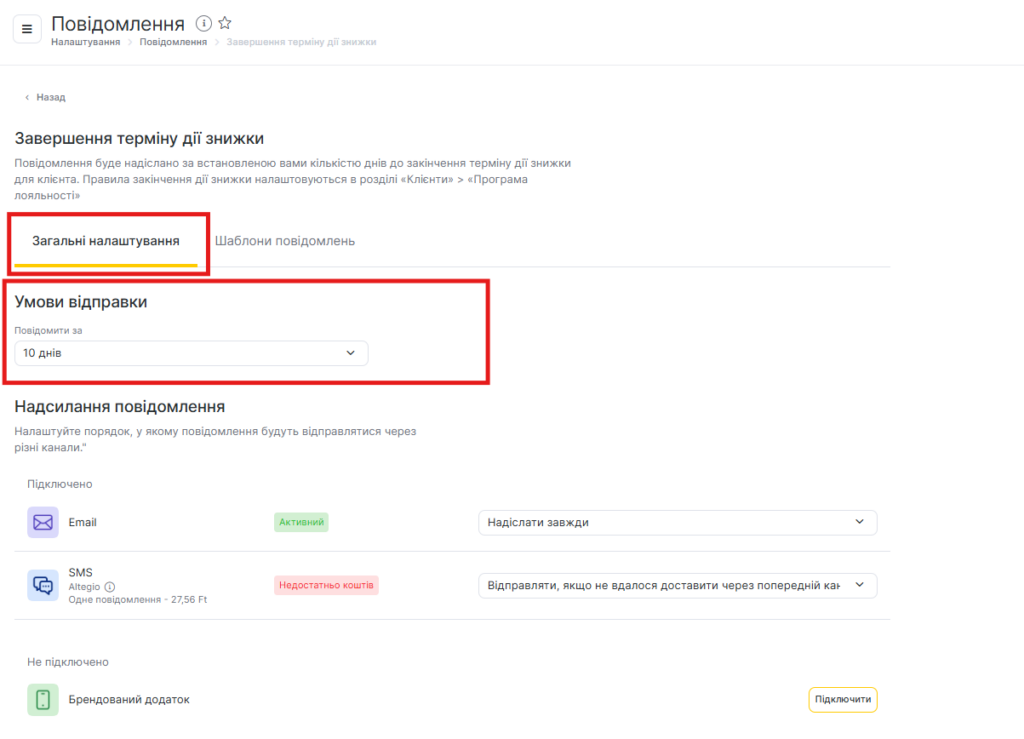Viewport: 1024px width, 739px height.
Task: Click the info icon beside Повідомлення title
Action: pos(204,23)
